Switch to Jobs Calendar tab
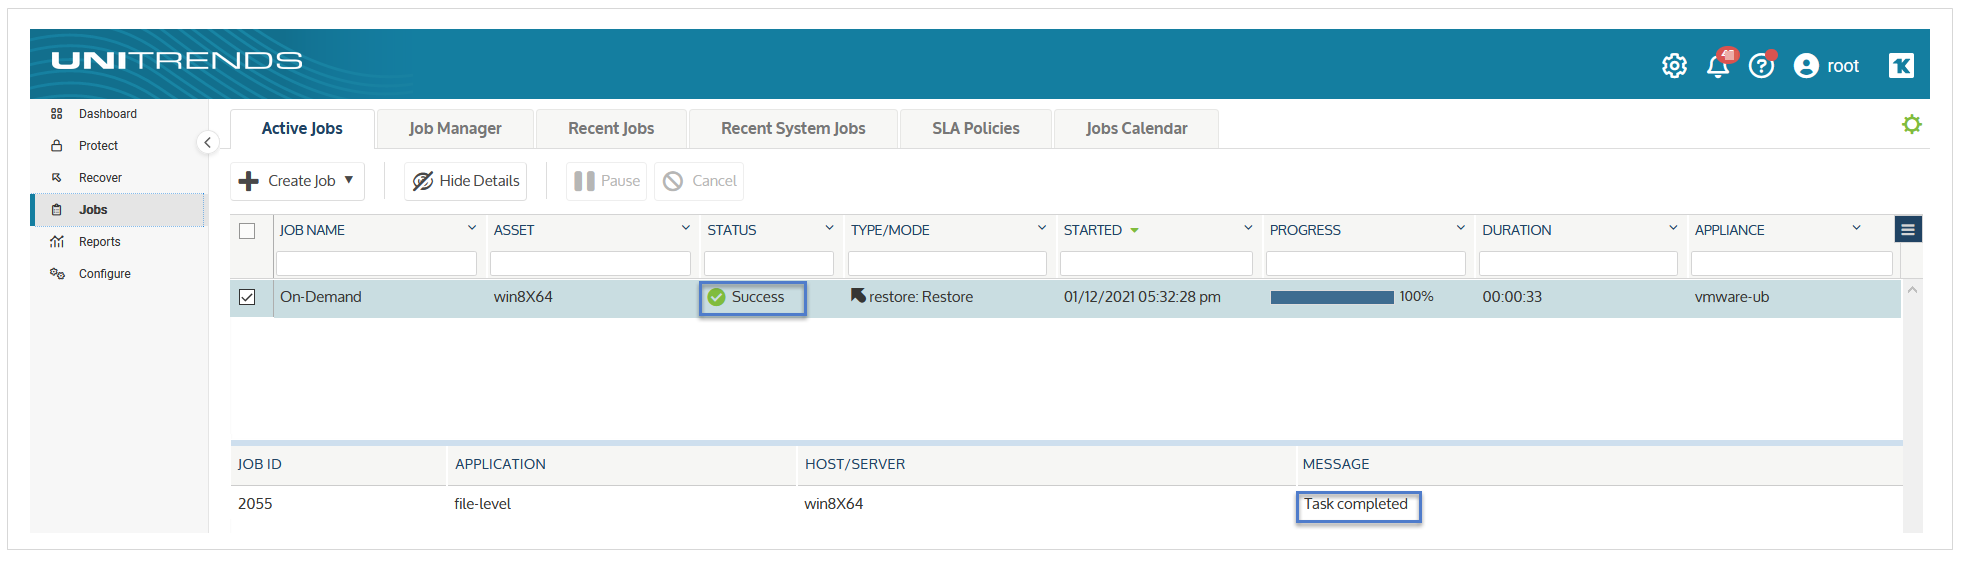This screenshot has height=579, width=1981. (1137, 129)
